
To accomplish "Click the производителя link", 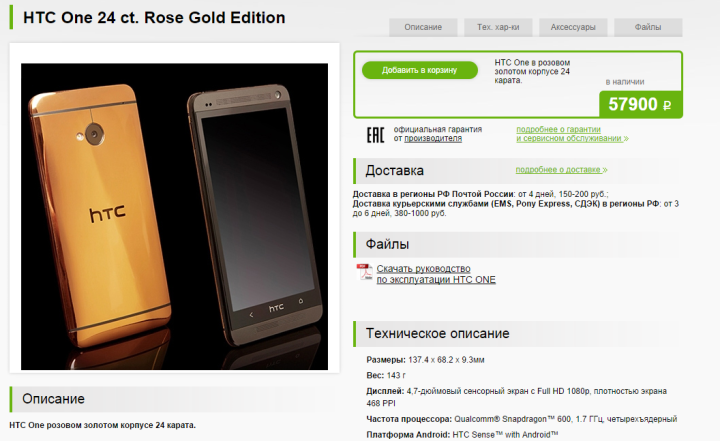I will [x=433, y=138].
